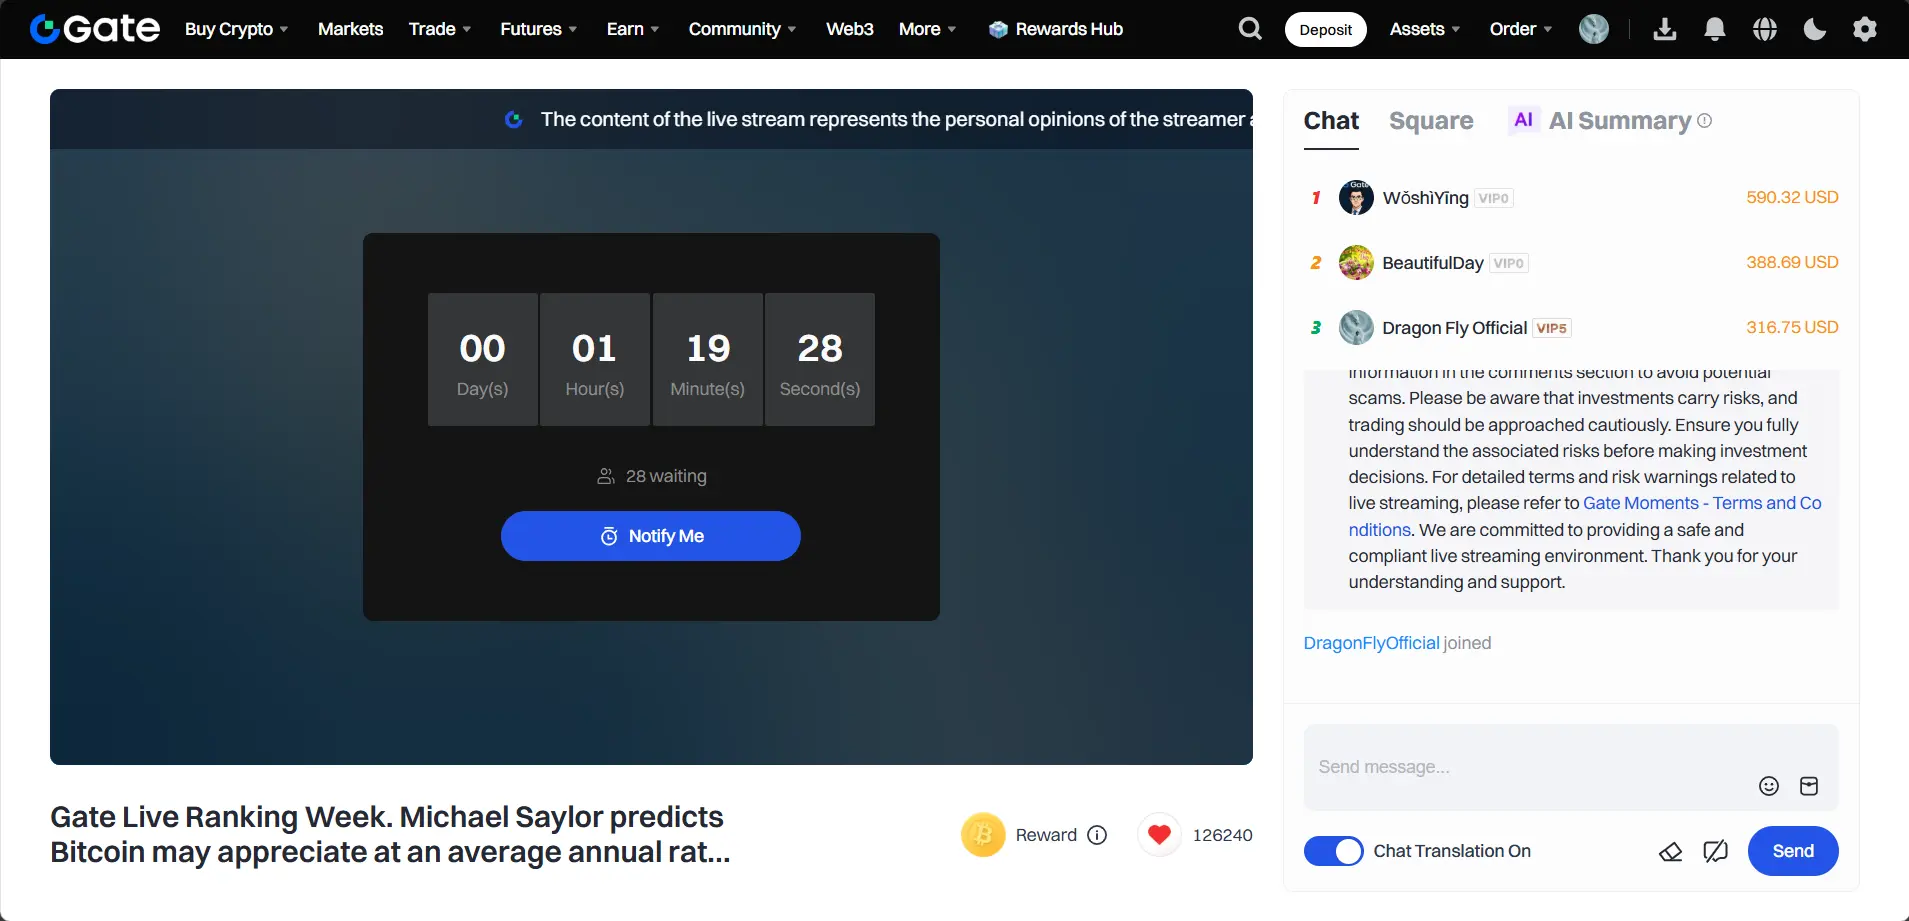Viewport: 1909px width, 921px height.
Task: Switch to the AI Summary tab
Action: tap(1610, 121)
